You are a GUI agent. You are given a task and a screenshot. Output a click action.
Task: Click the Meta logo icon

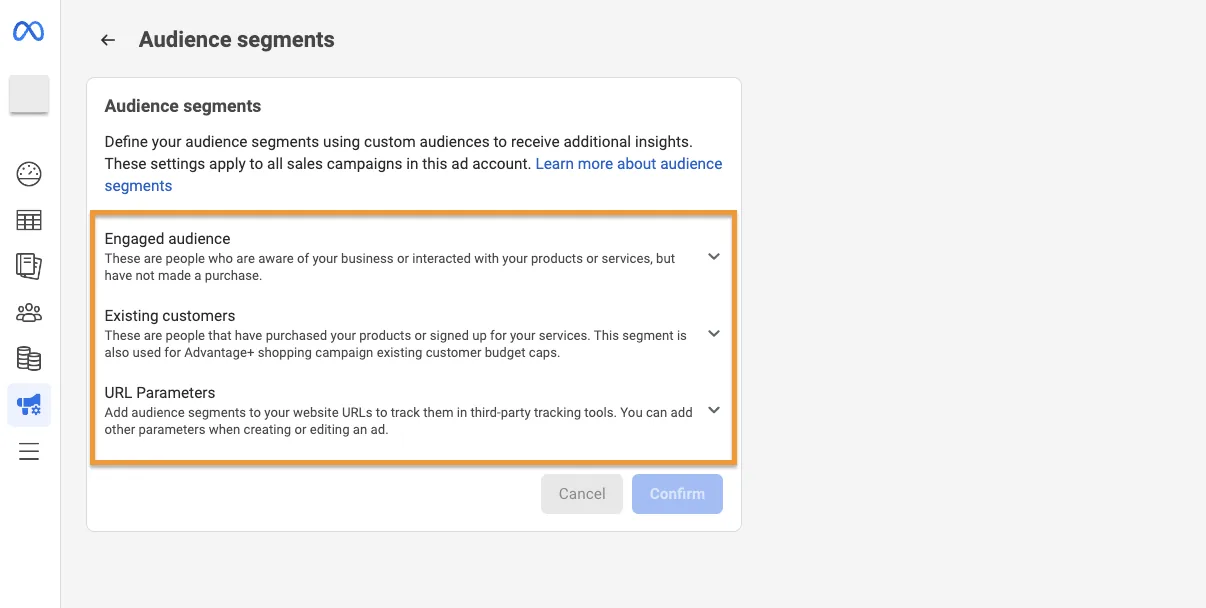point(28,32)
